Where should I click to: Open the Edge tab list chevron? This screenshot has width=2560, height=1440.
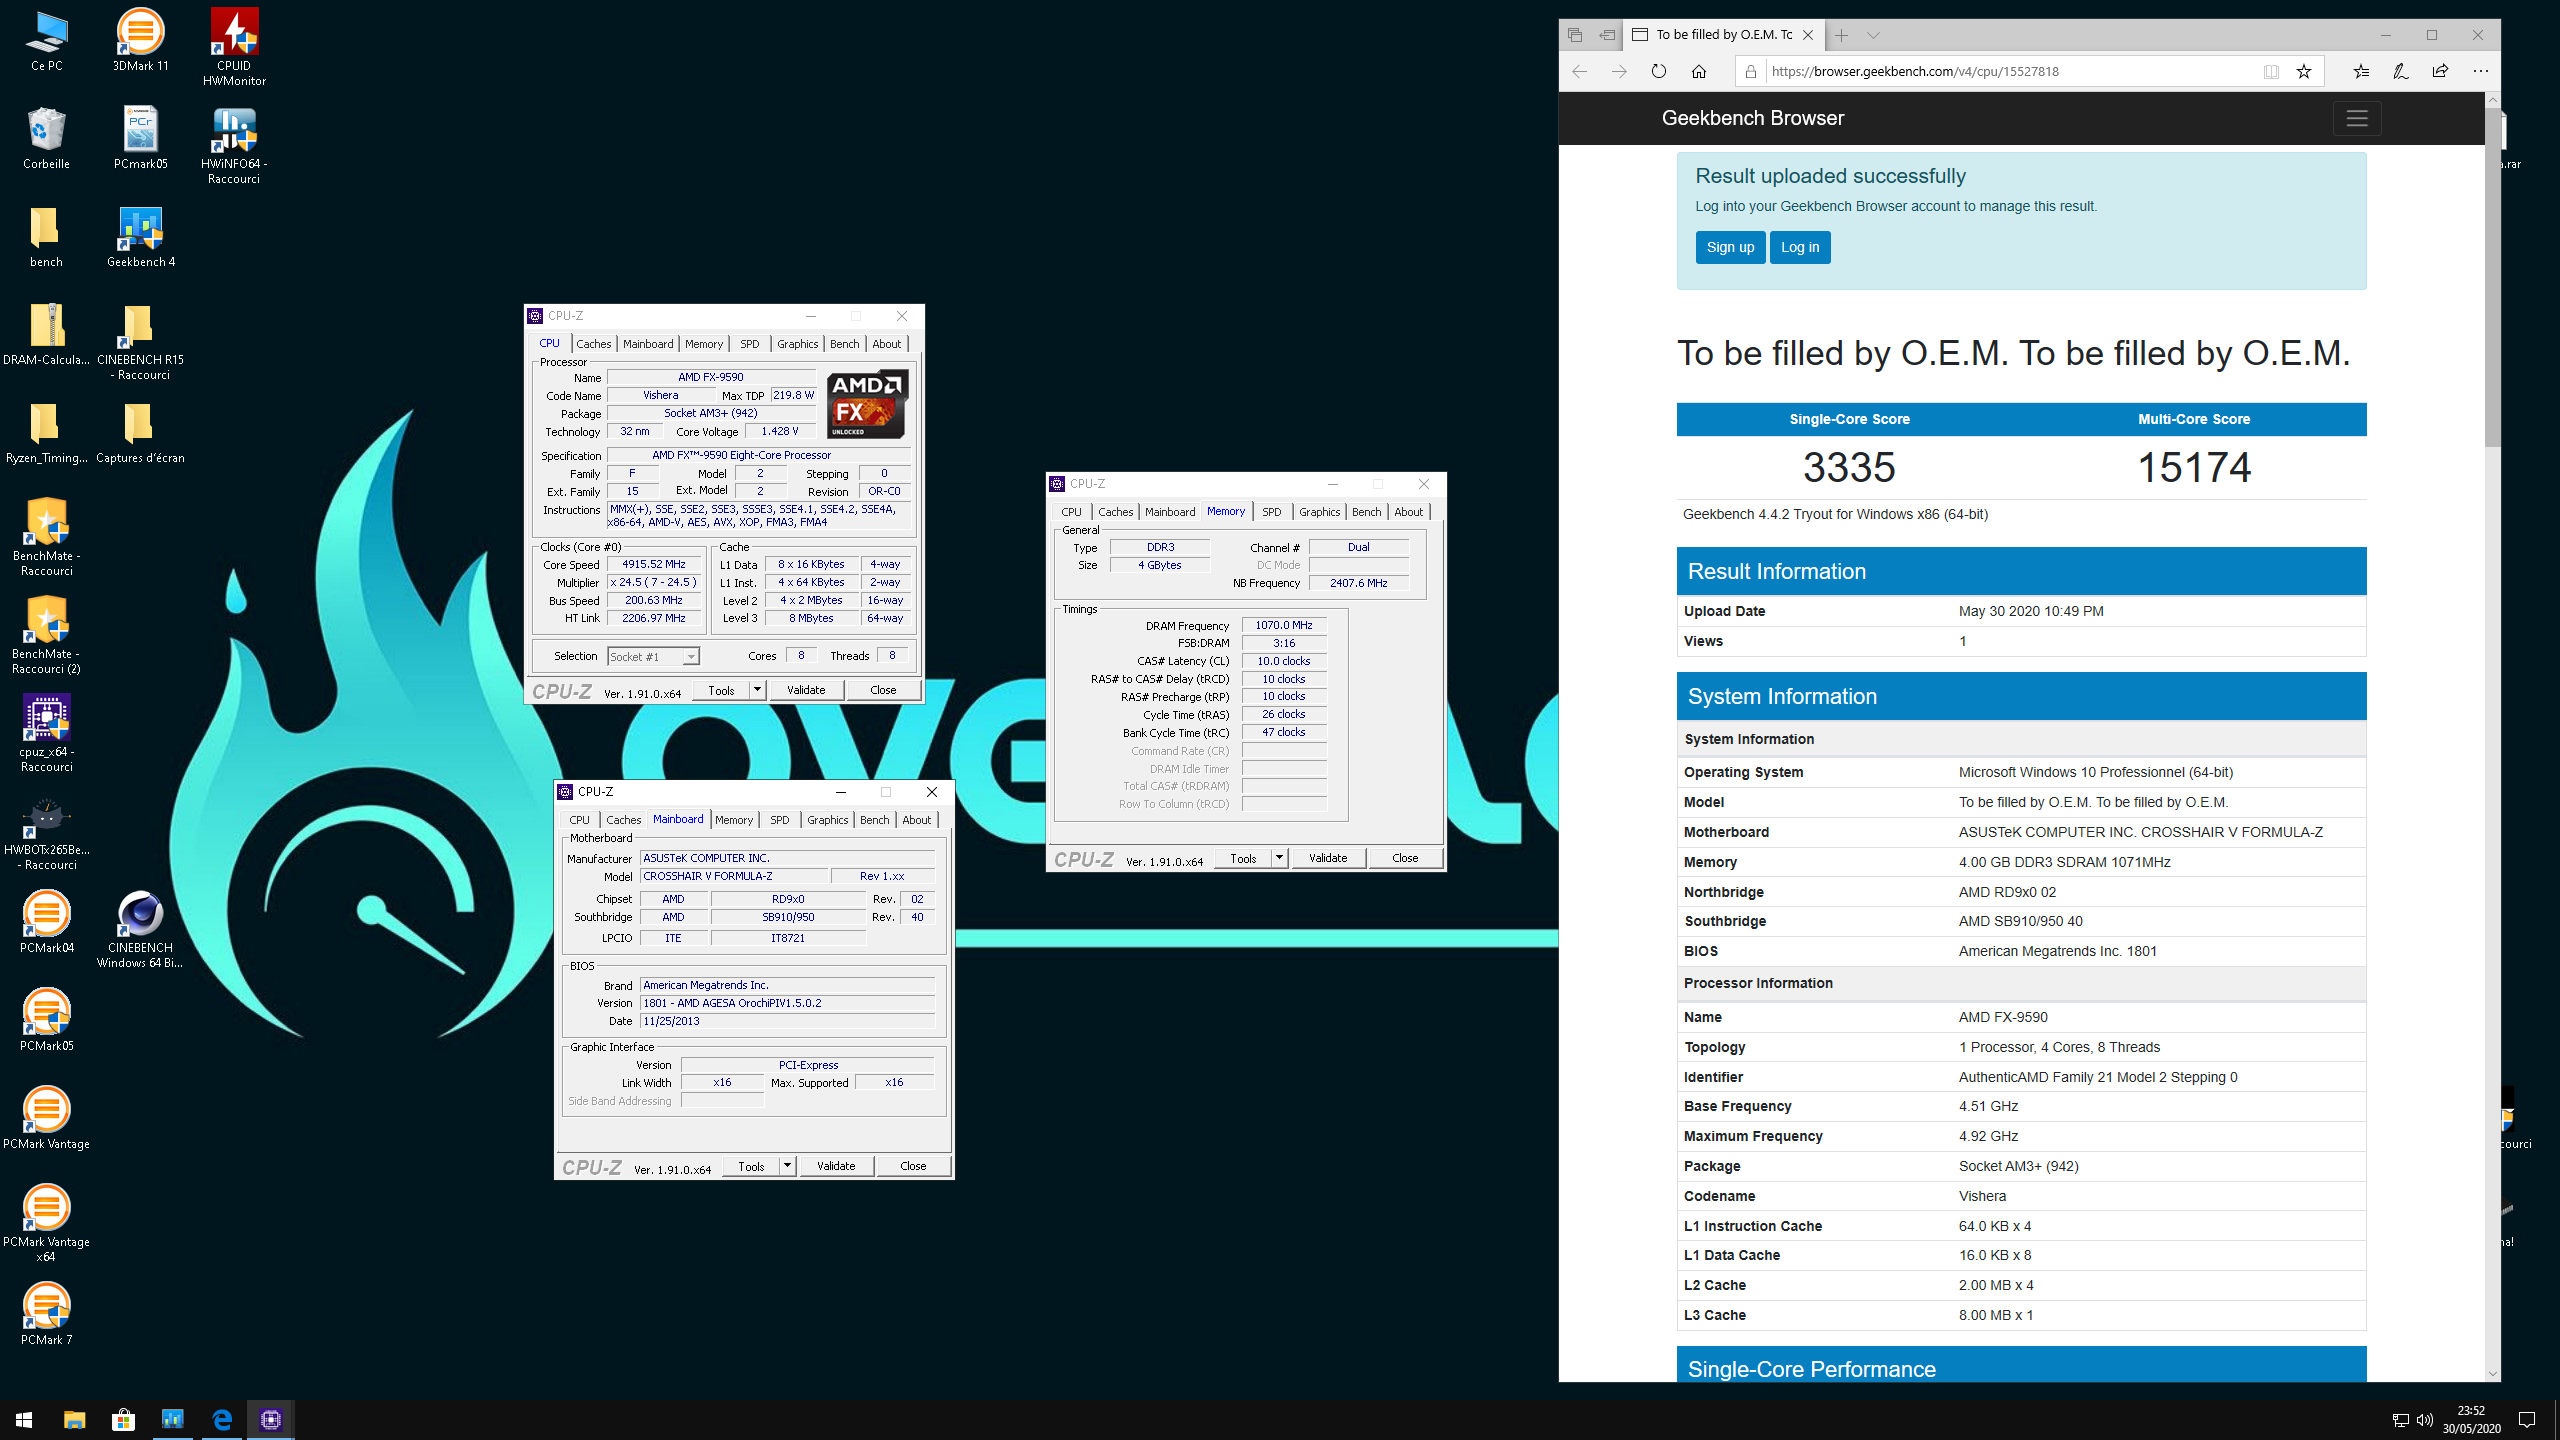1873,35
